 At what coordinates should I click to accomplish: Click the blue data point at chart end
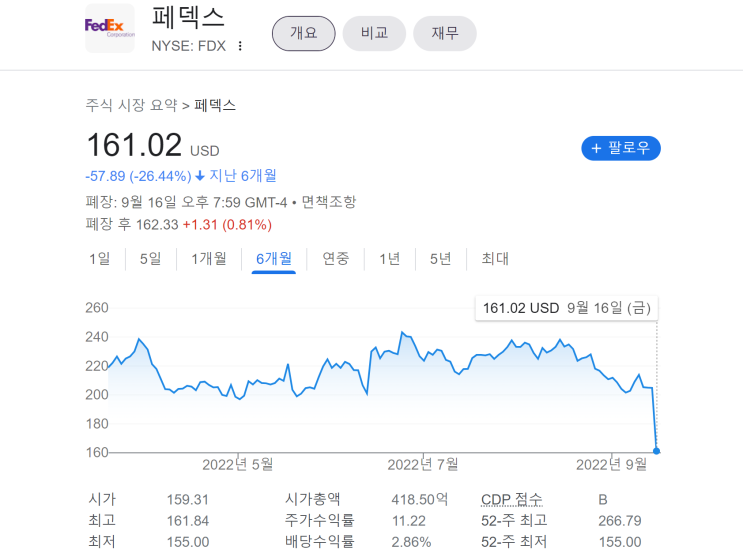click(656, 451)
